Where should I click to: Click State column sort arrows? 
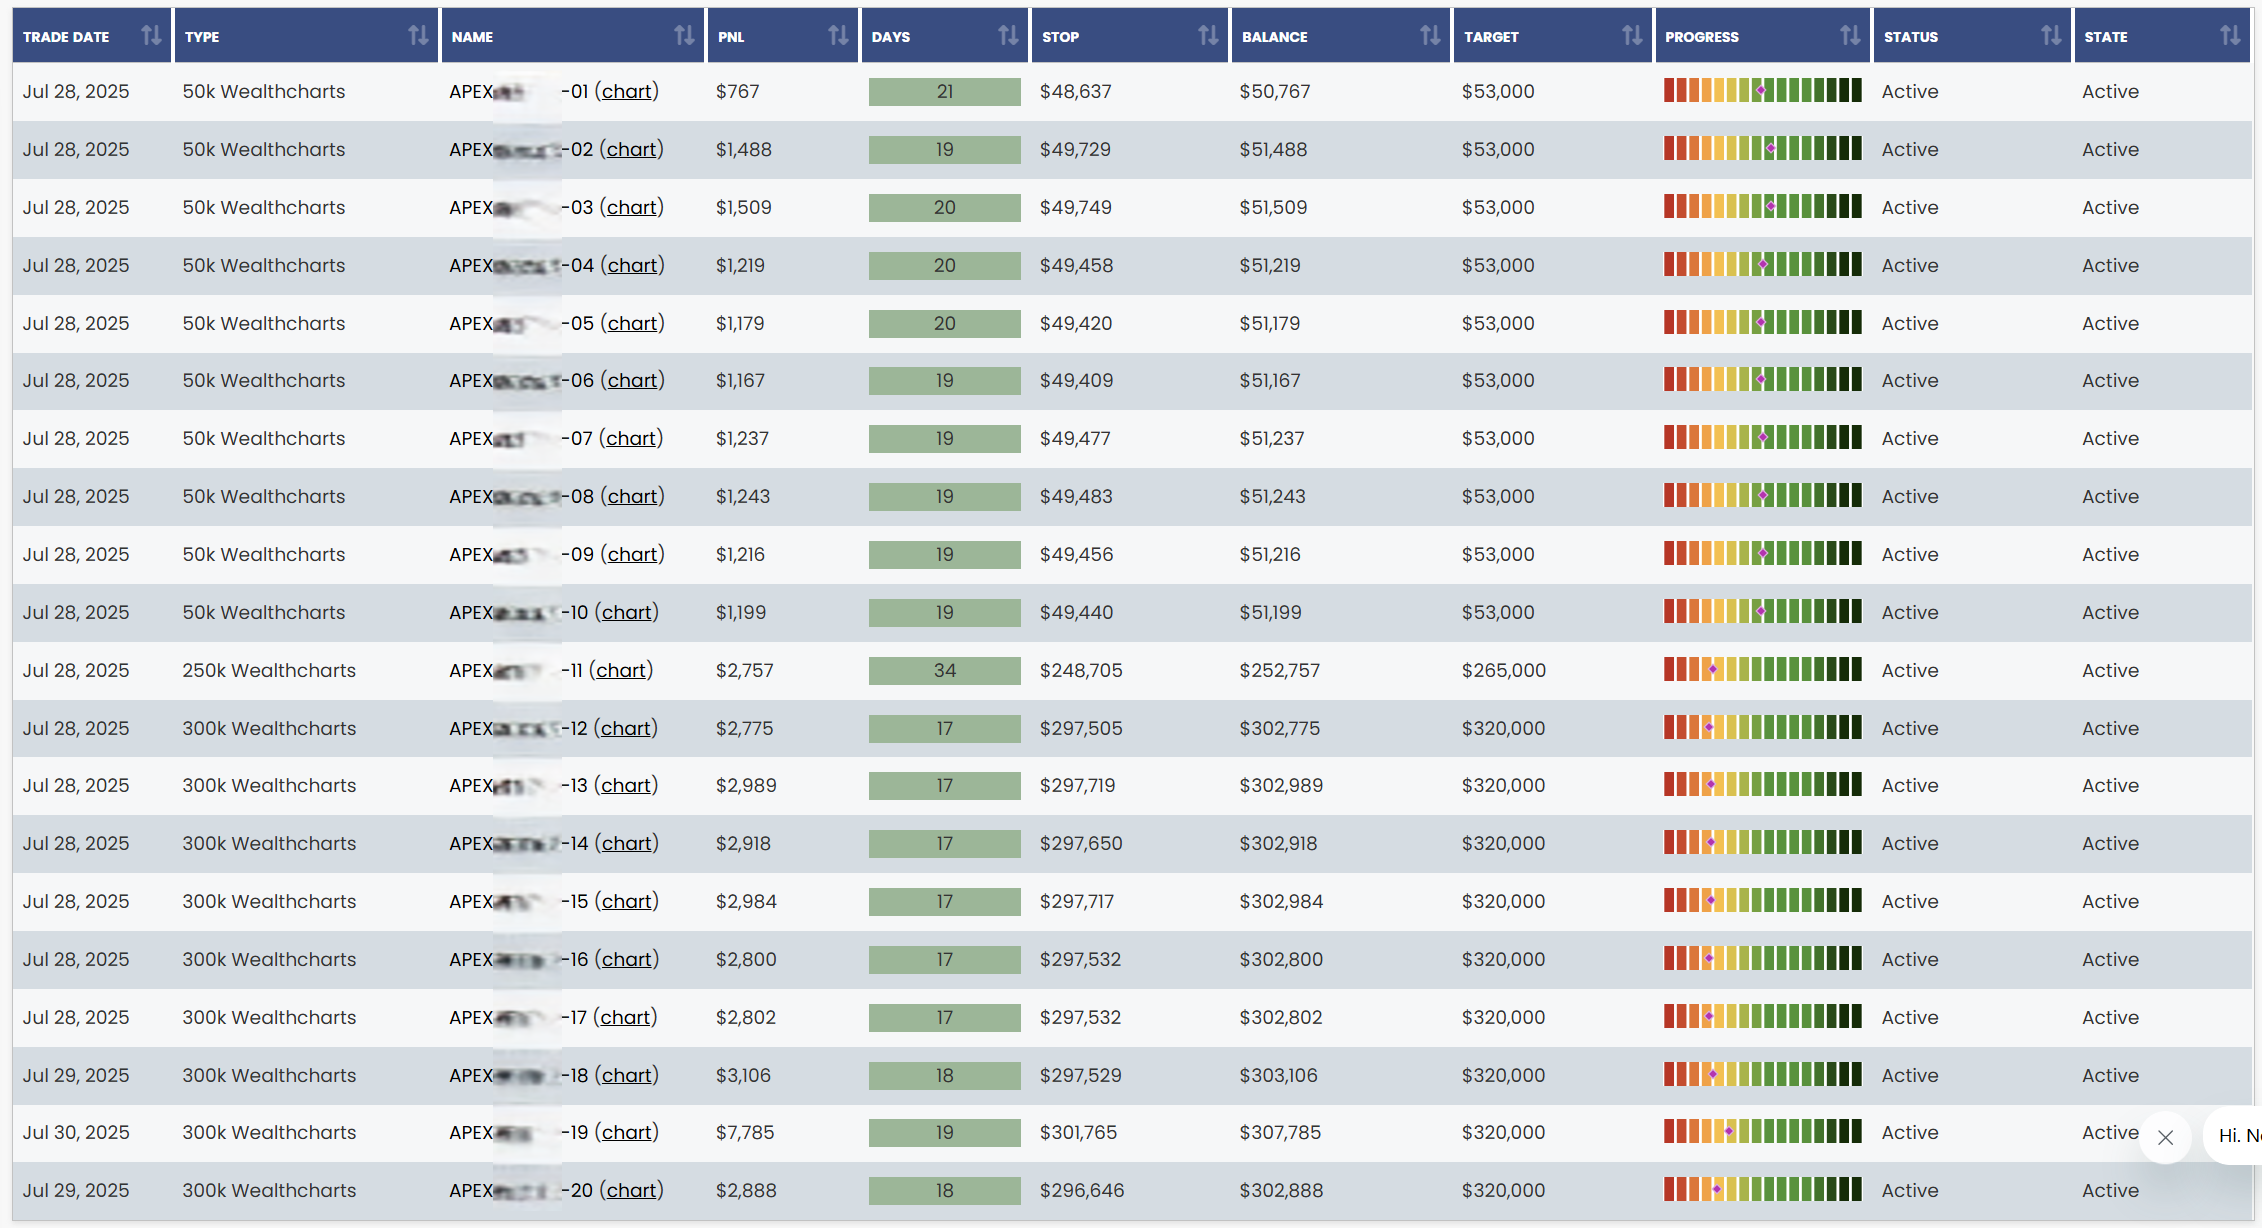[x=2230, y=36]
